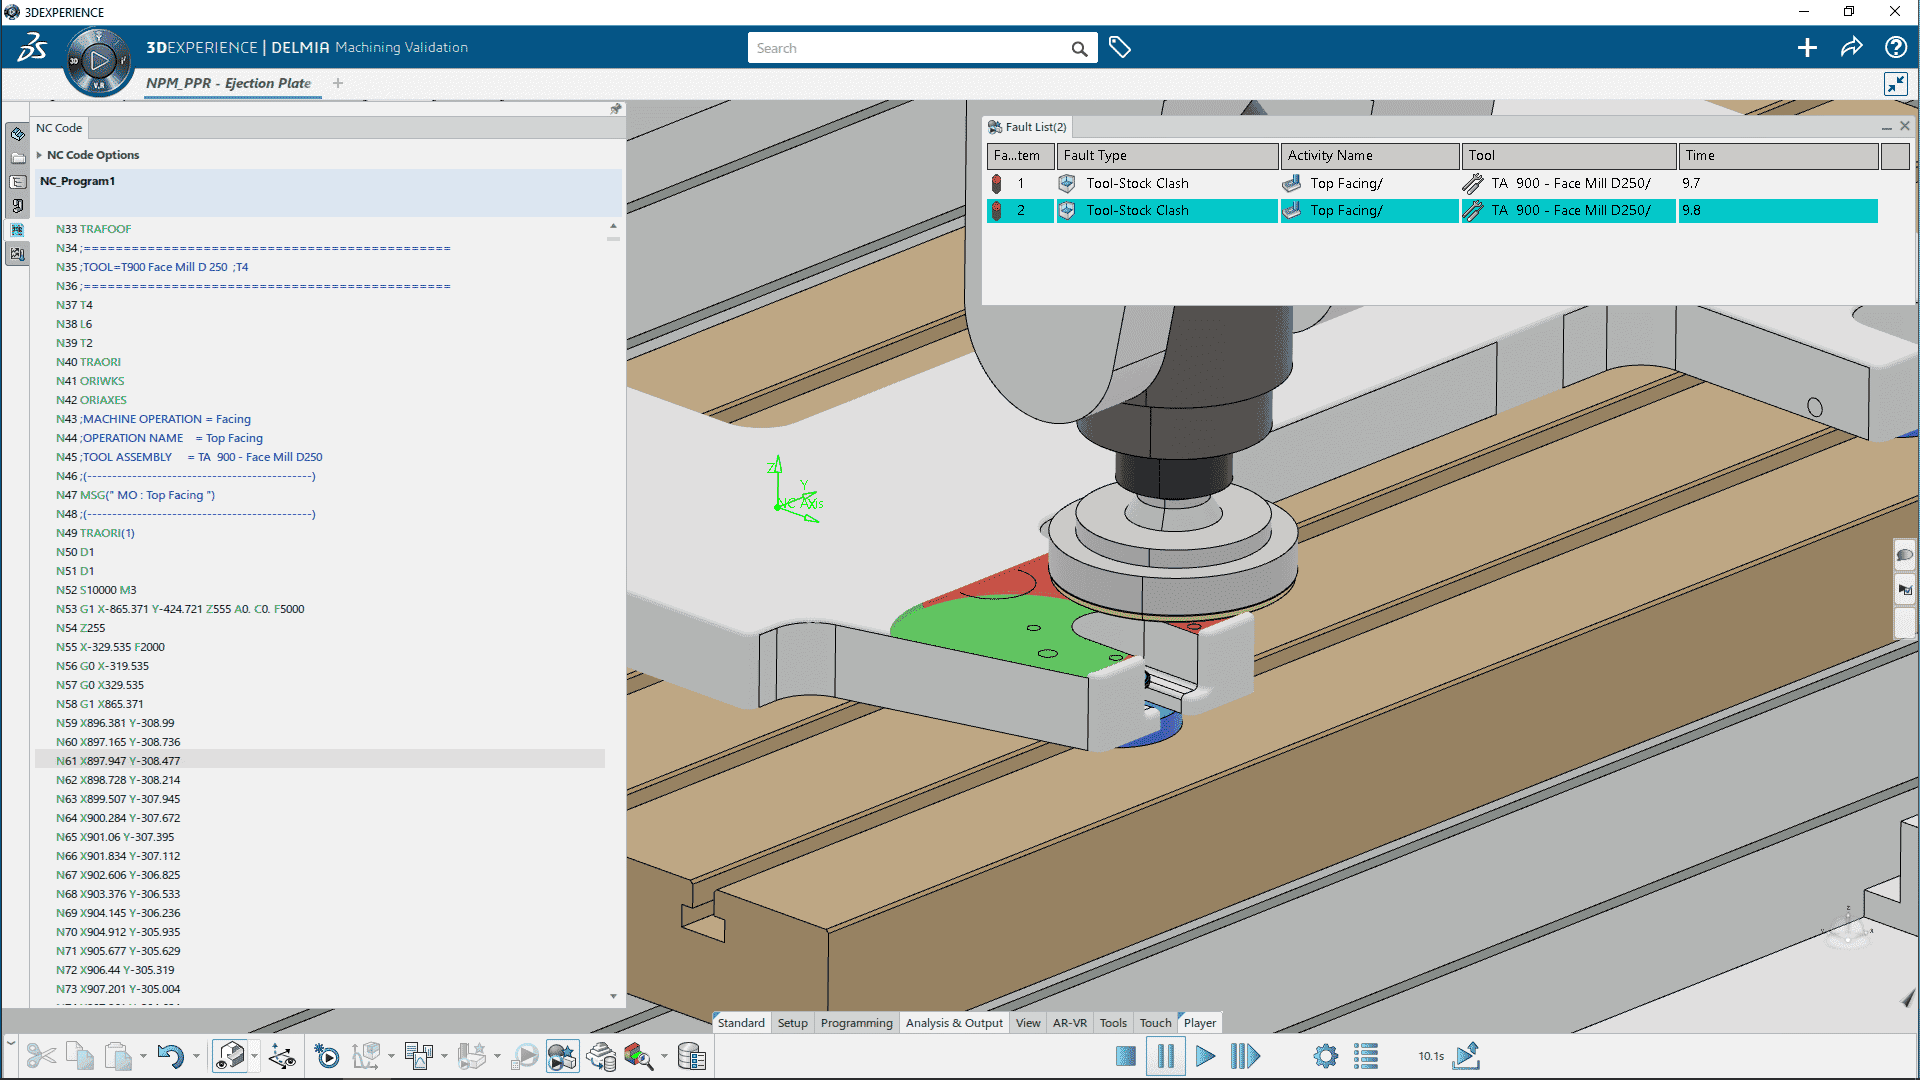The width and height of the screenshot is (1920, 1080).
Task: Open simulation settings gear in Player bar
Action: 1325,1056
